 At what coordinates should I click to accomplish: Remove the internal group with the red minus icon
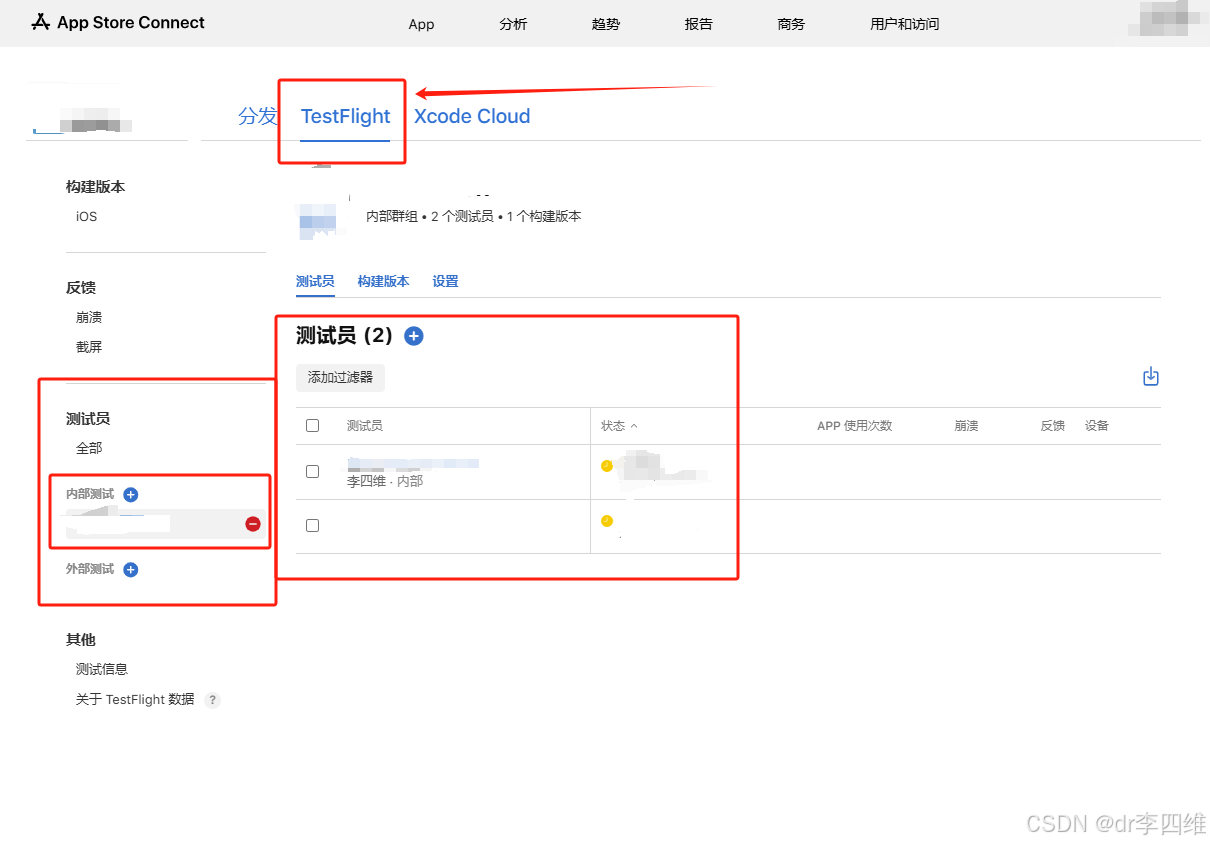point(253,524)
